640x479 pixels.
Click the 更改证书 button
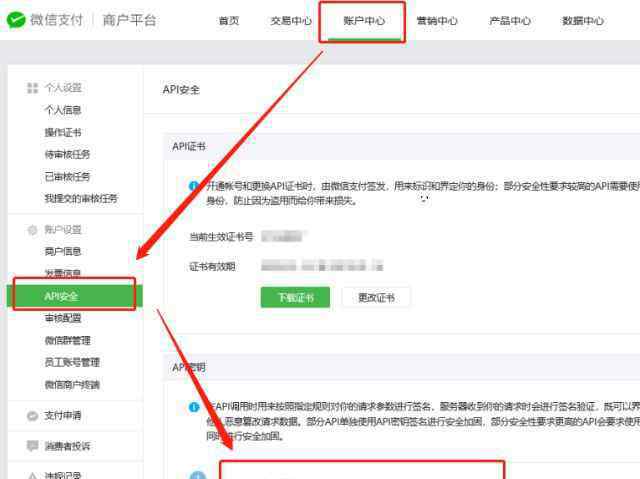(375, 298)
